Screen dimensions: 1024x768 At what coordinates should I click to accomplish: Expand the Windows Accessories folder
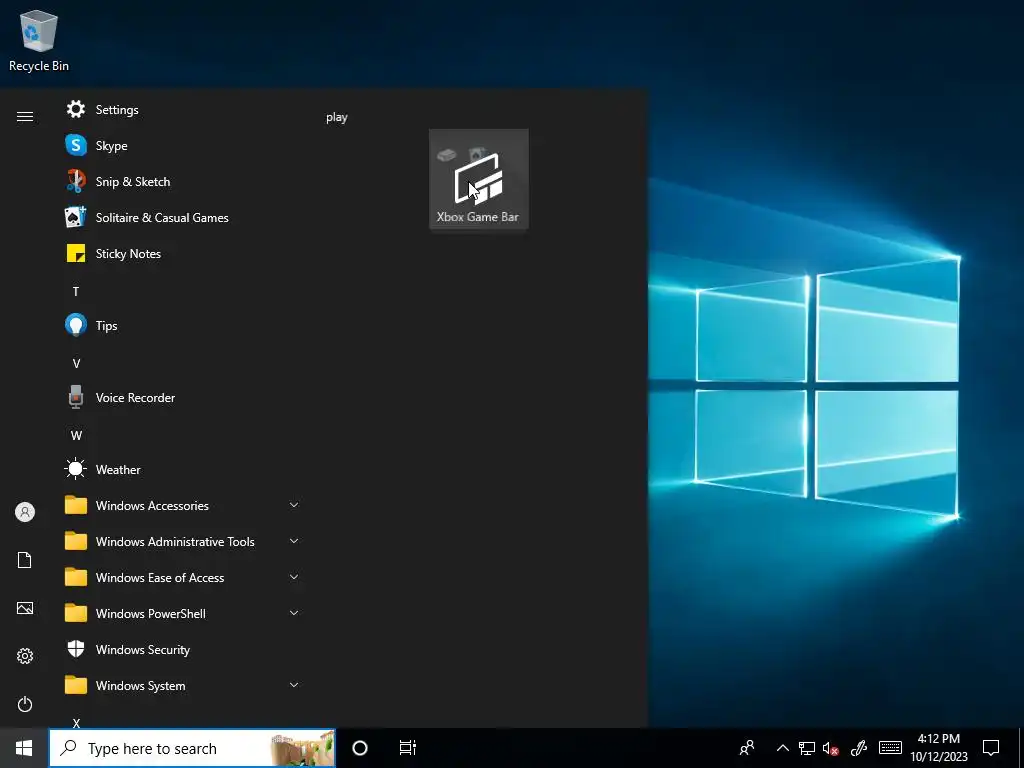[182, 505]
